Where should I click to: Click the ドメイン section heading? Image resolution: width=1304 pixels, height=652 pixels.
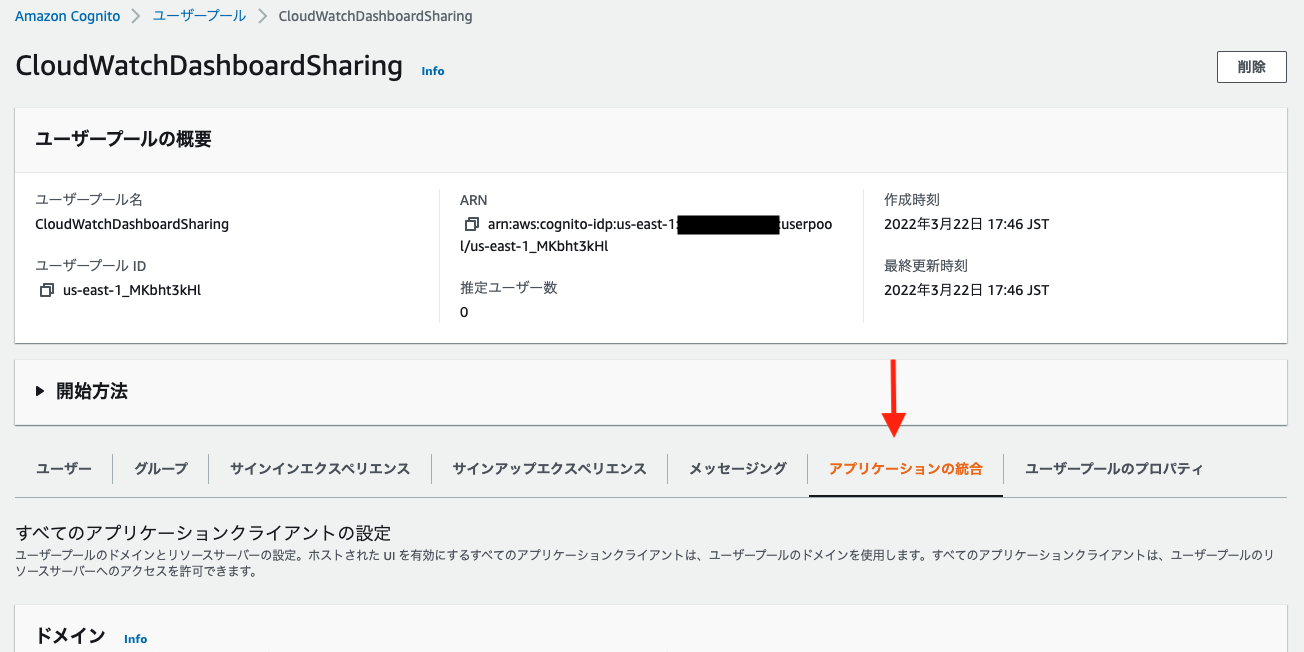click(x=70, y=636)
